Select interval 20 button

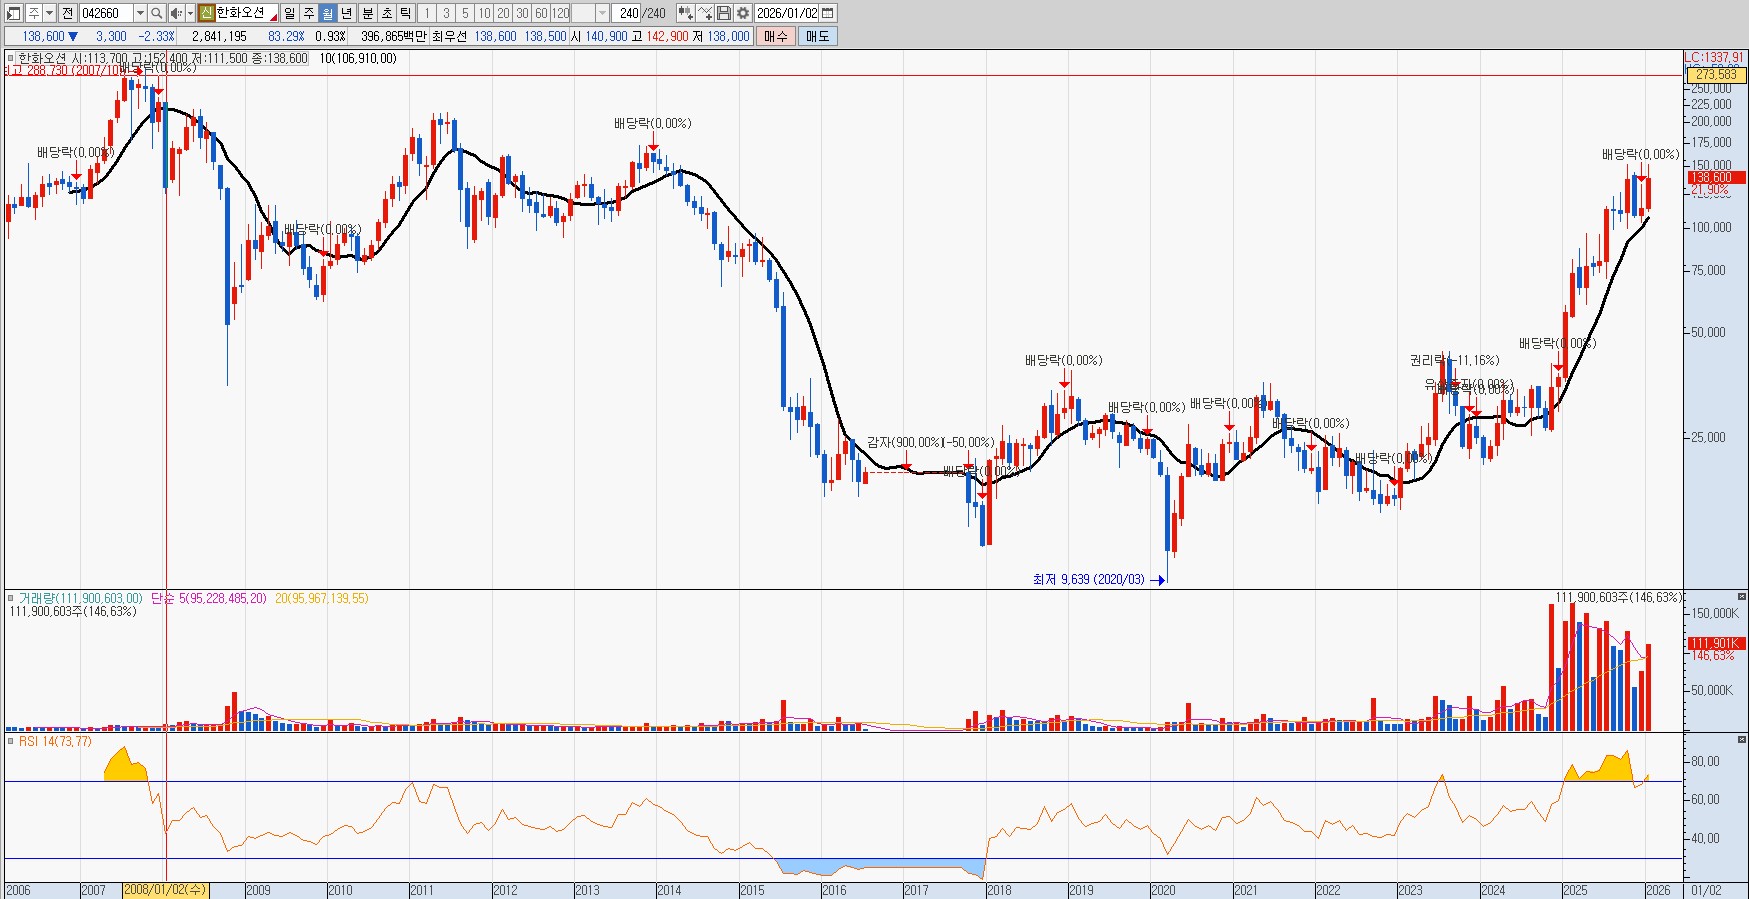click(503, 13)
